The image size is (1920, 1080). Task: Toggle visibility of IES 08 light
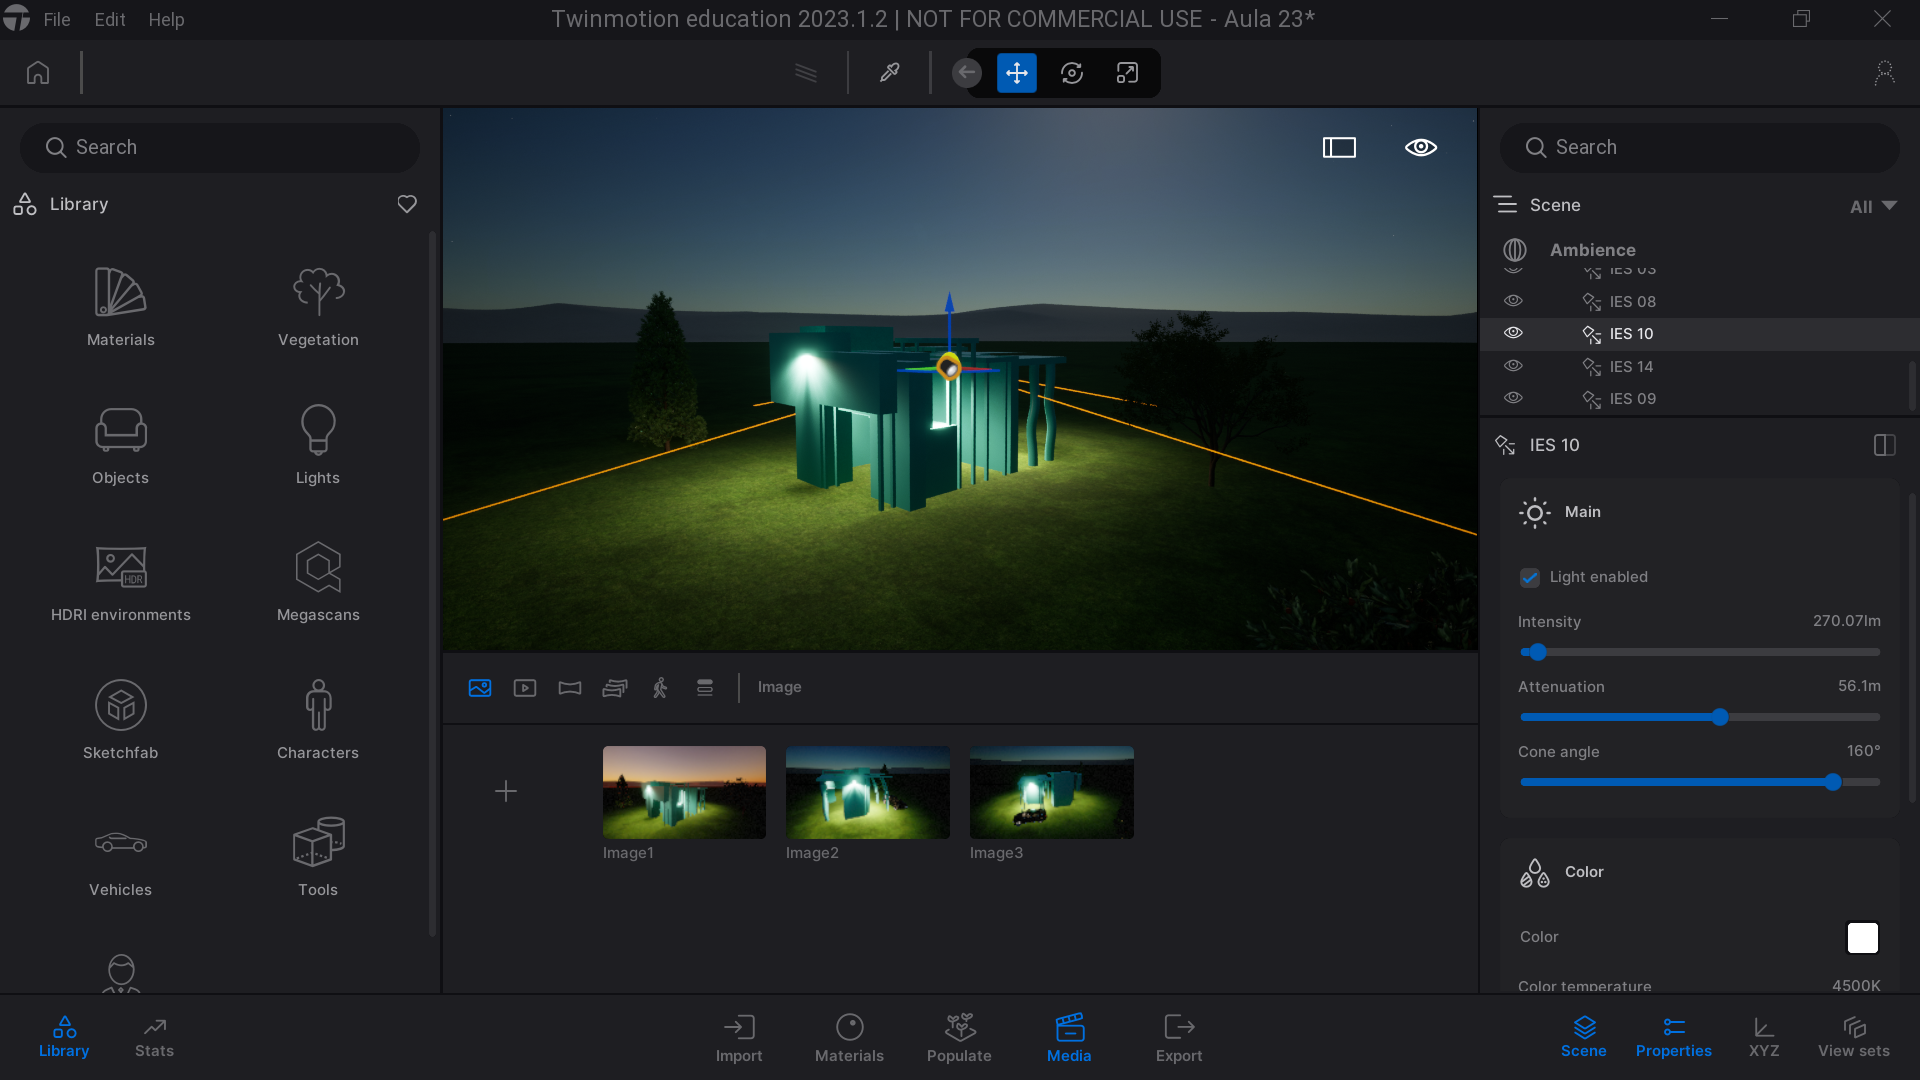1513,301
